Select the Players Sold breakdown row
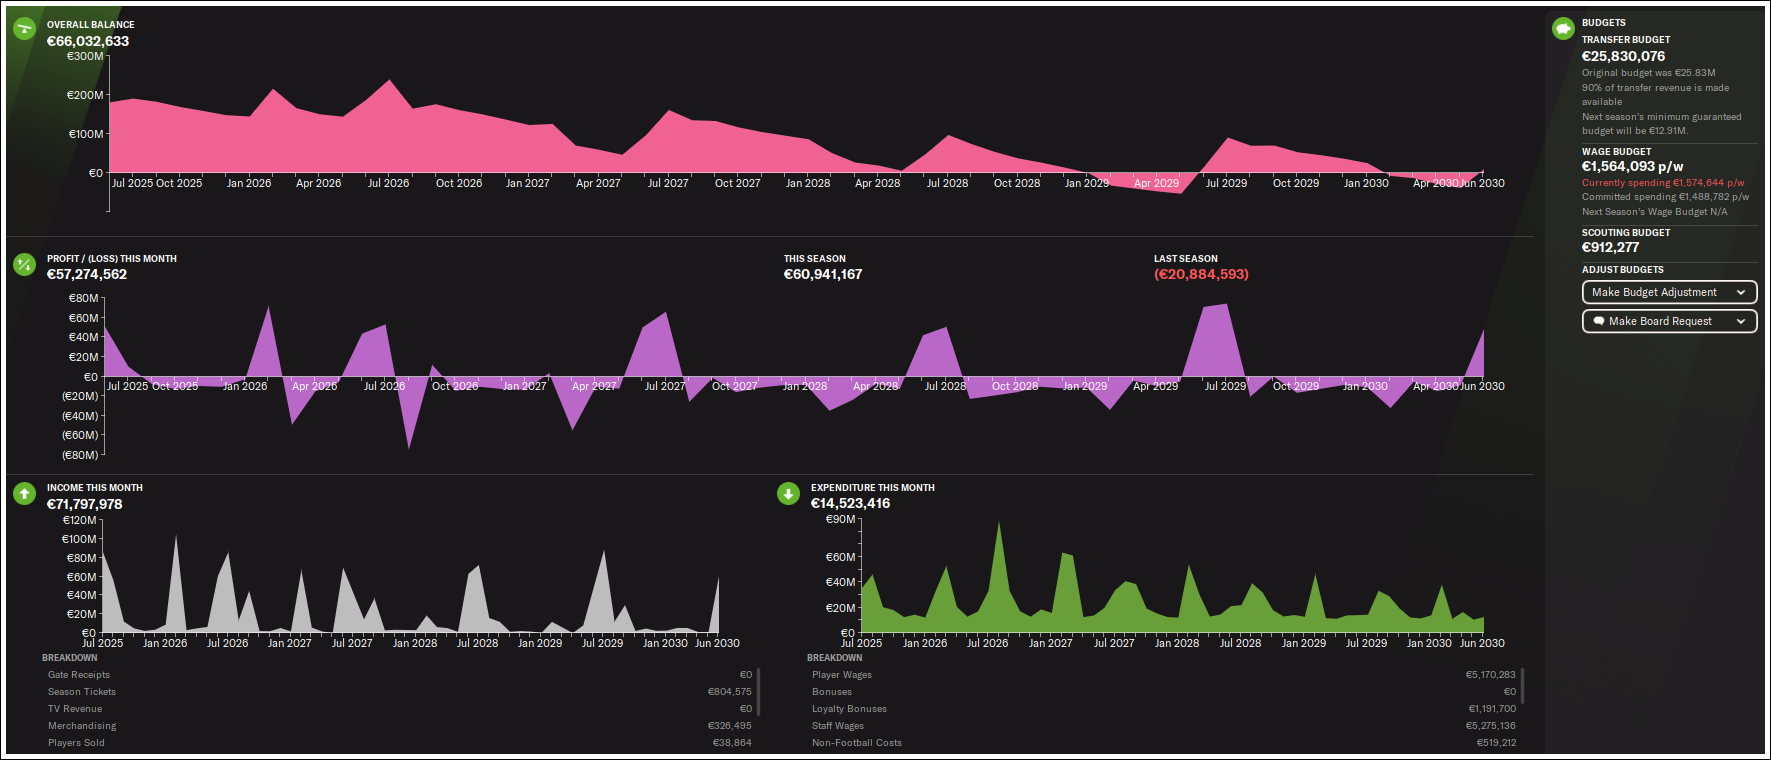 pos(400,743)
